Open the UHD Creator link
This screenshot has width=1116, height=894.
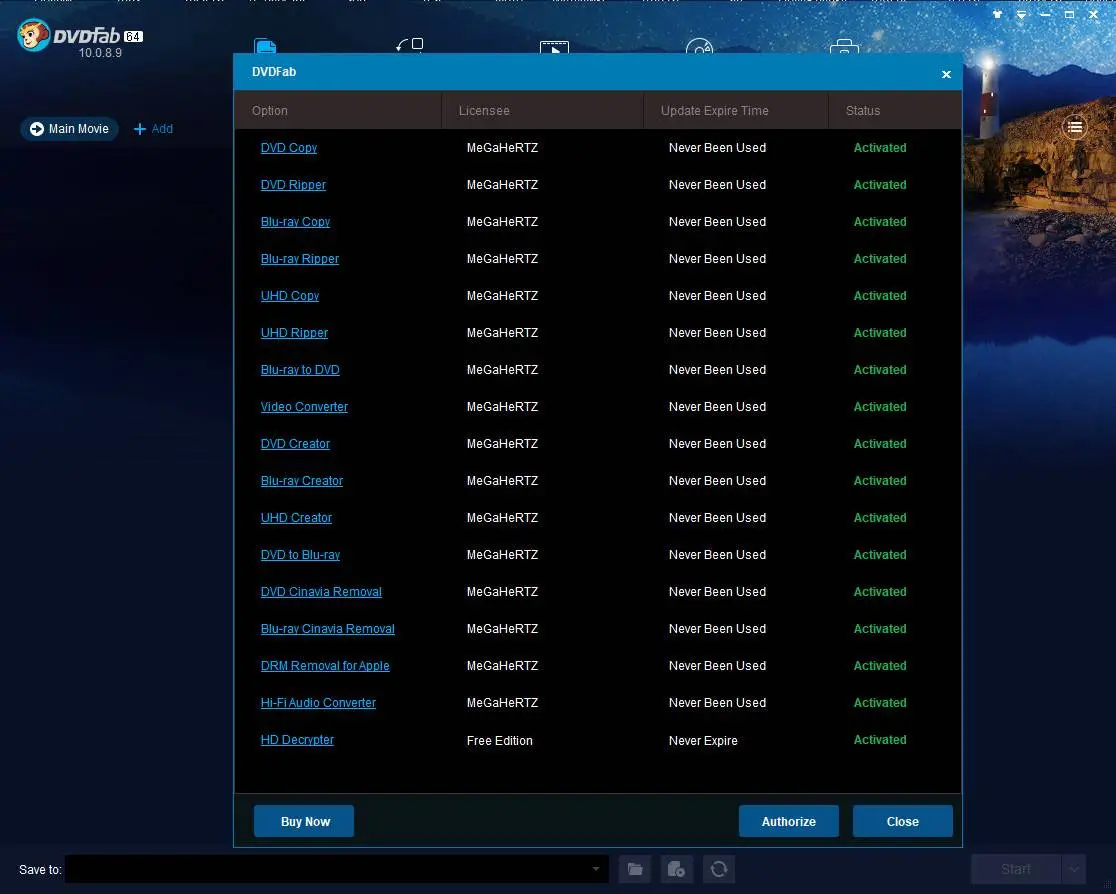tap(296, 518)
